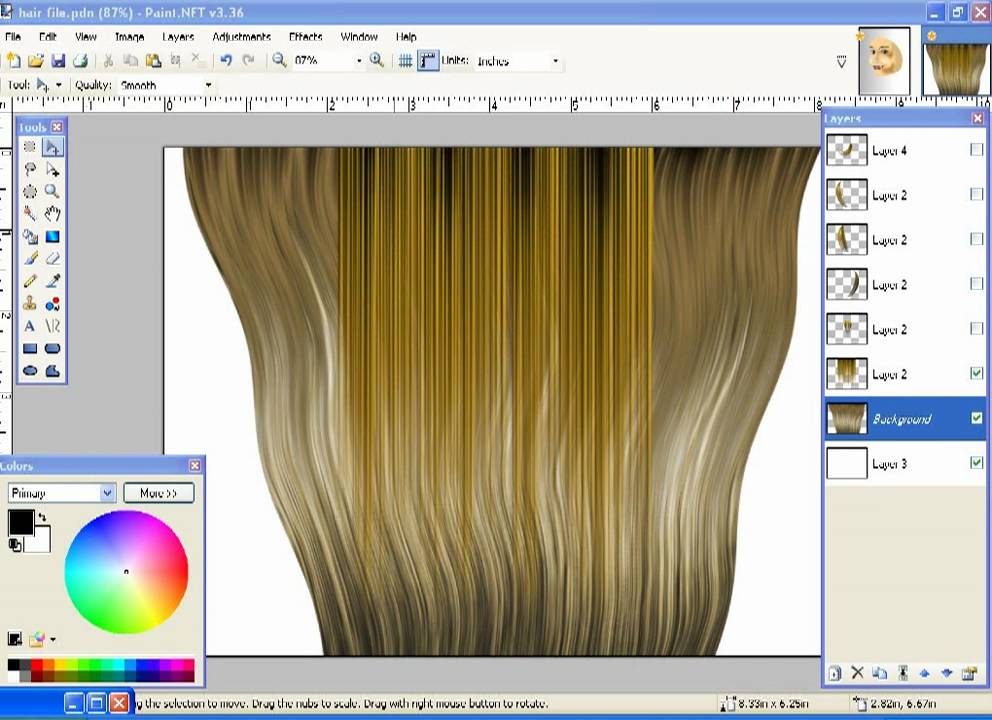The height and width of the screenshot is (720, 992).
Task: Open the image list dropdown arrow
Action: 841,62
